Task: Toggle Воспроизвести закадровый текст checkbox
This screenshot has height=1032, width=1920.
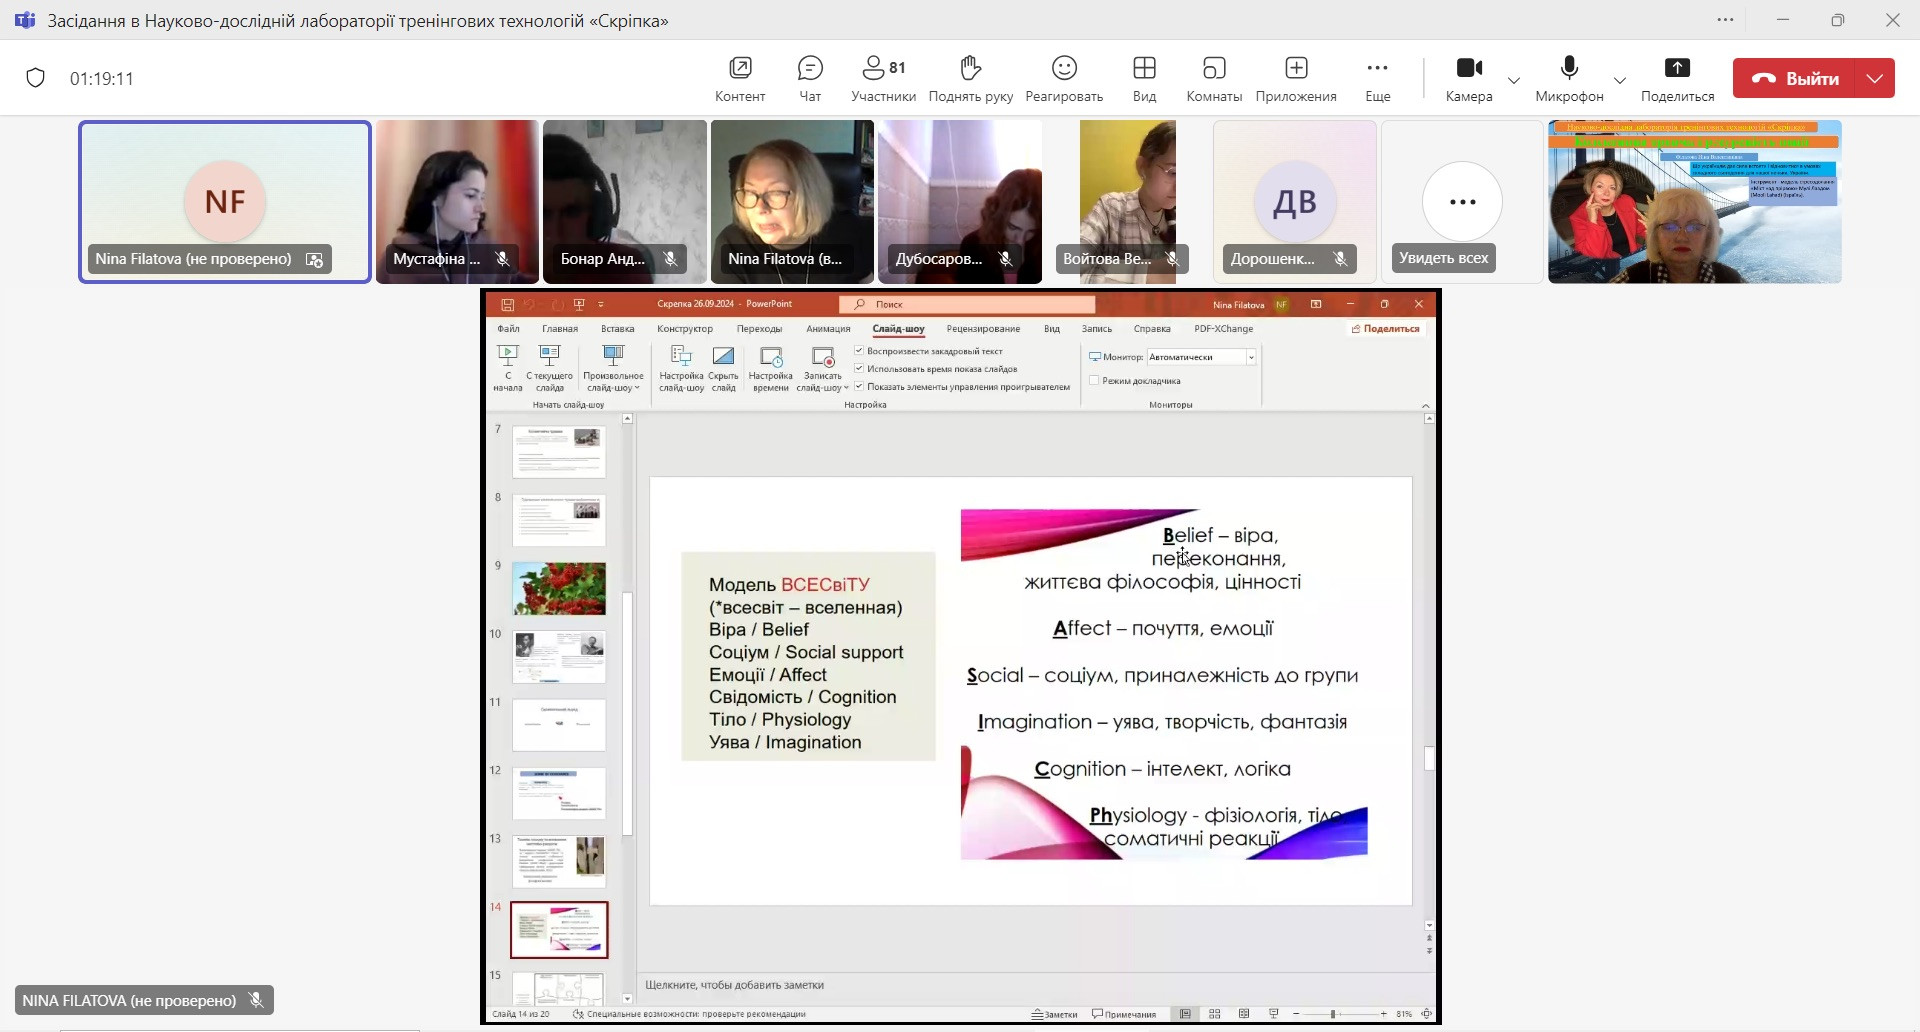Action: [x=859, y=351]
